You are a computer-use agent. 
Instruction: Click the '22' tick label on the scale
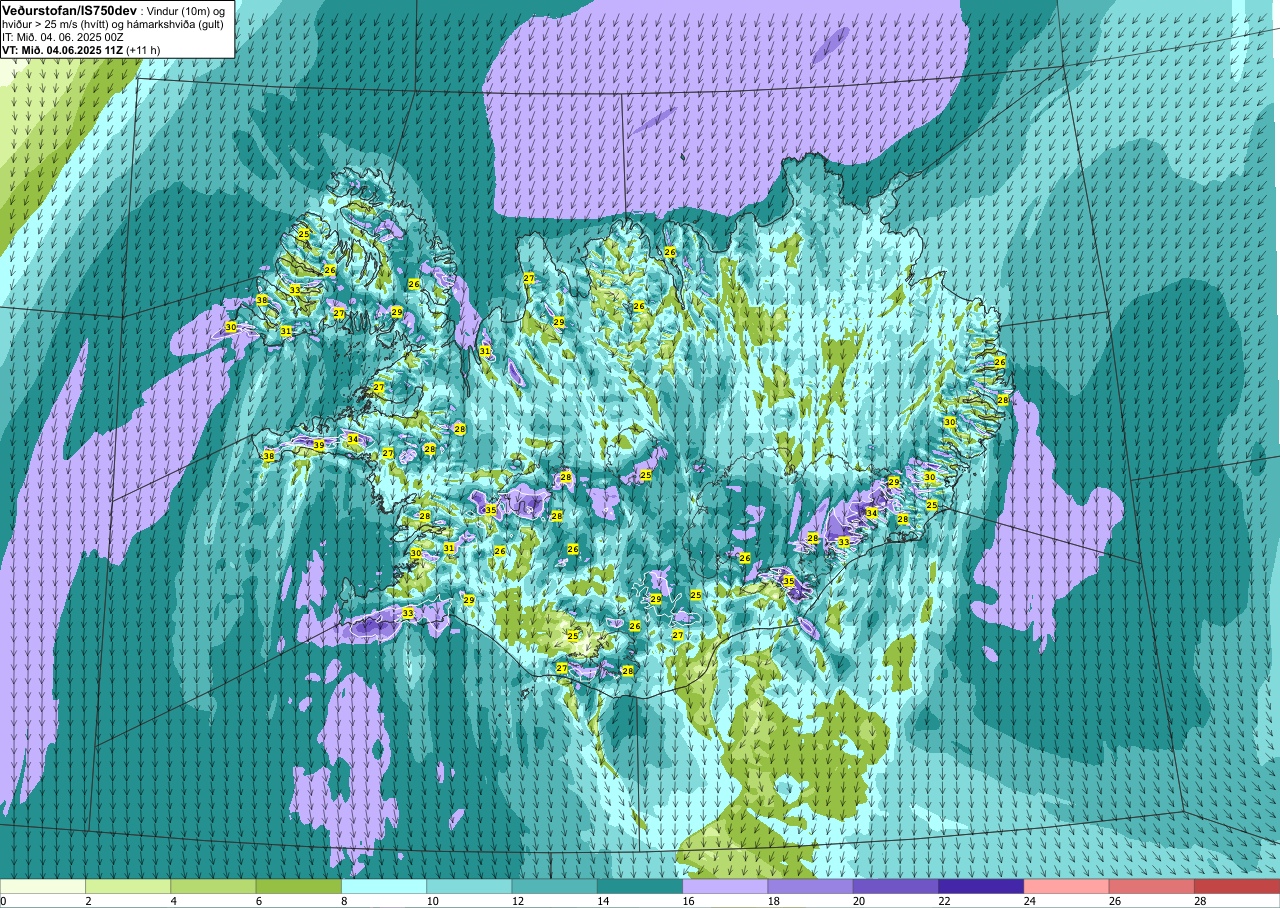pos(942,901)
